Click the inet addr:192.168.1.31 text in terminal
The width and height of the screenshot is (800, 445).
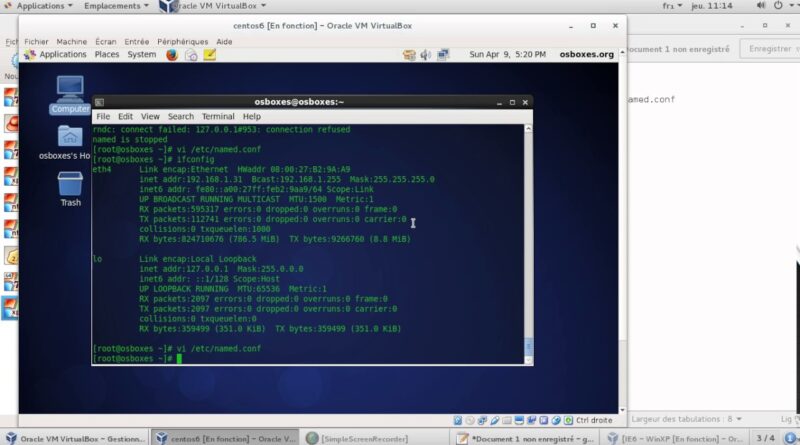click(x=191, y=179)
